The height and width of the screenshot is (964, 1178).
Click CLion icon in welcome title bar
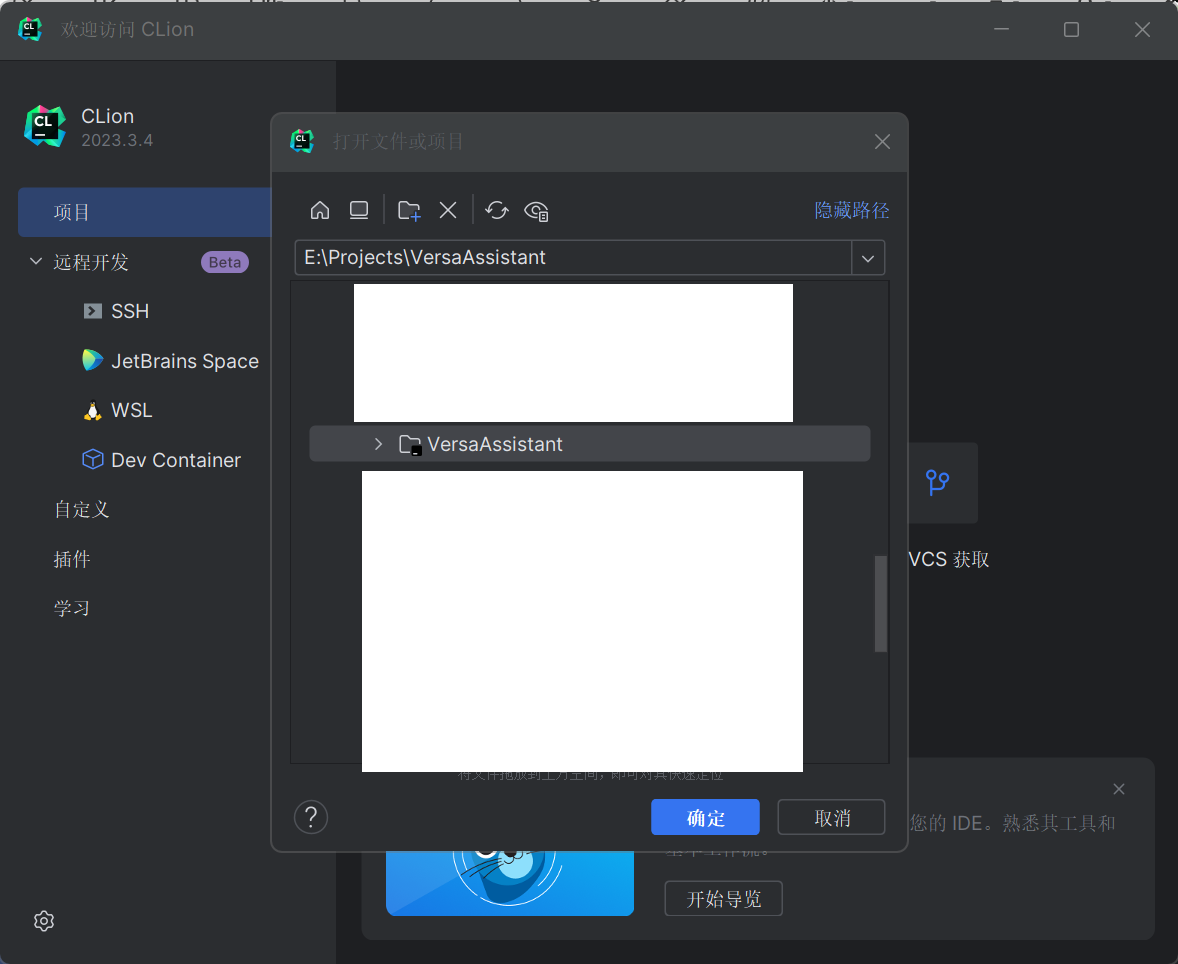(x=30, y=29)
